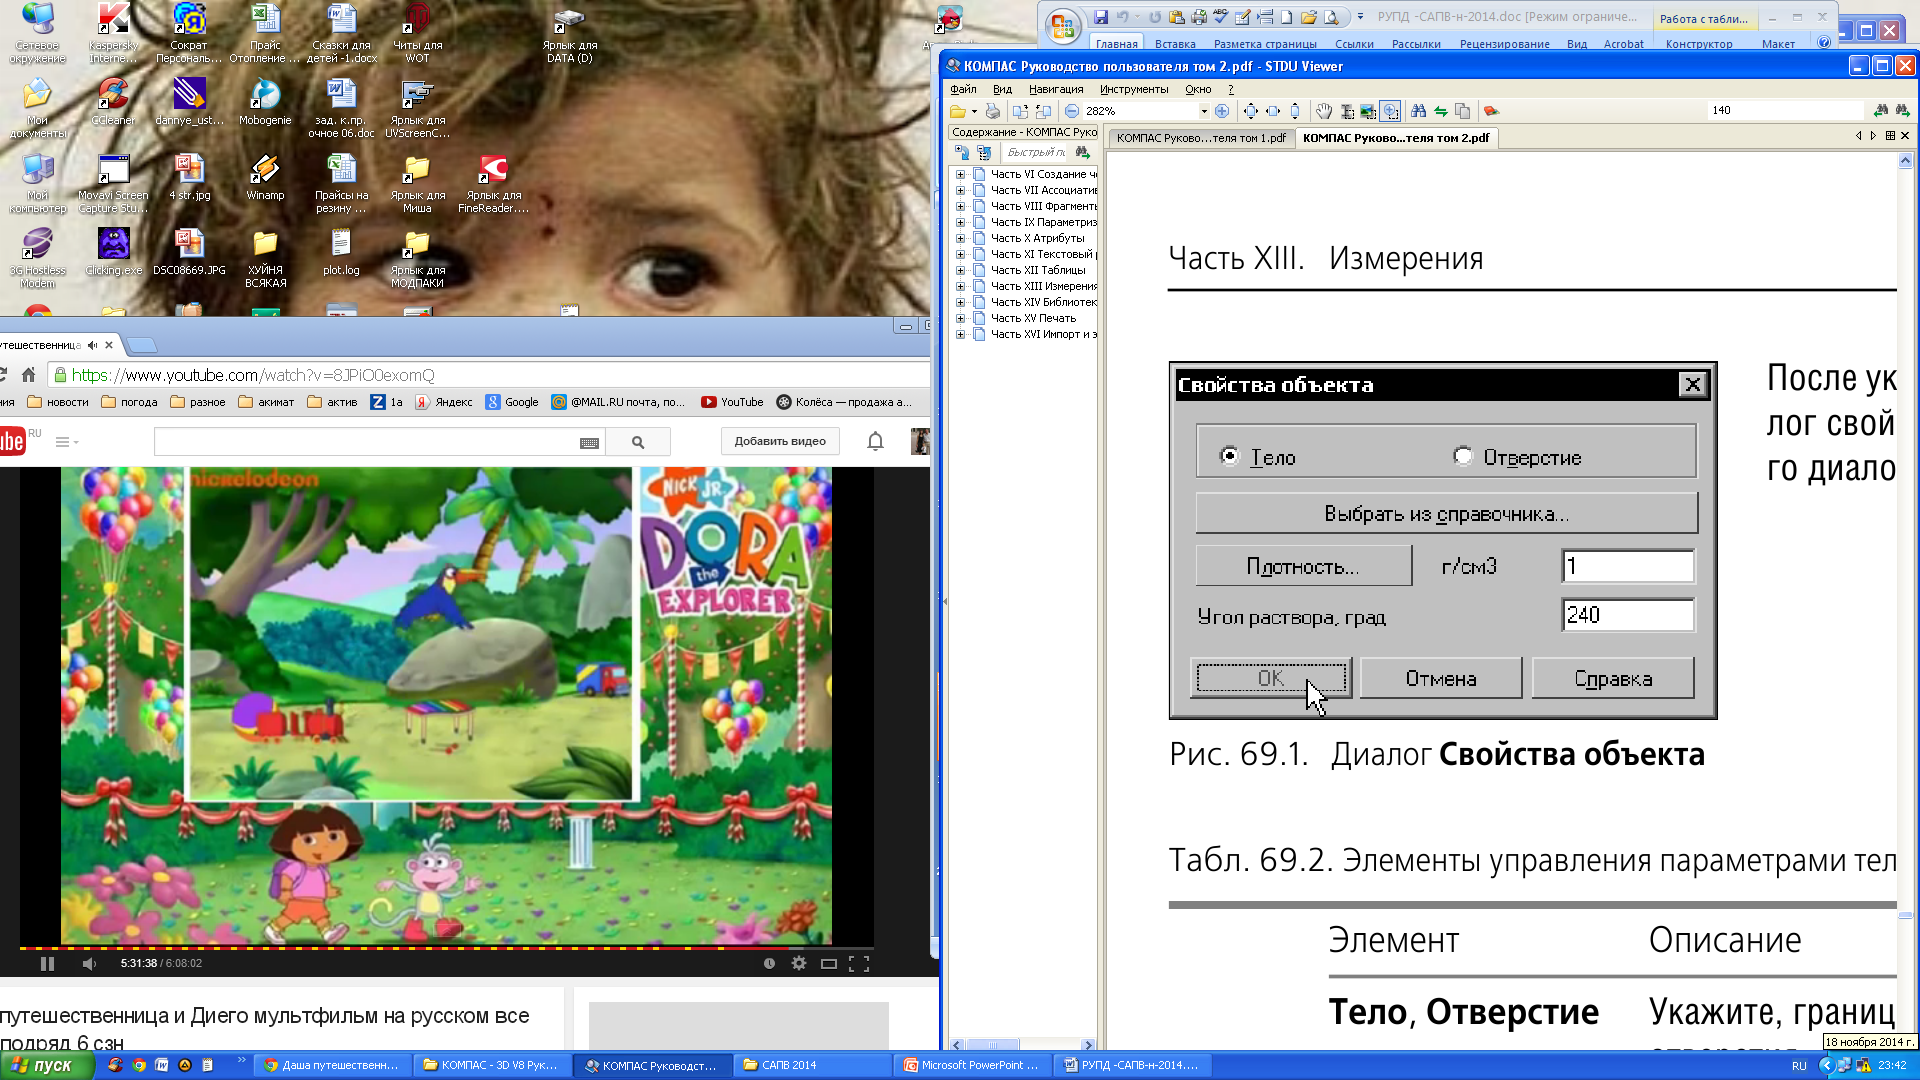The image size is (1920, 1080).
Task: Click green swap arrows toolbar icon
Action: [1441, 111]
